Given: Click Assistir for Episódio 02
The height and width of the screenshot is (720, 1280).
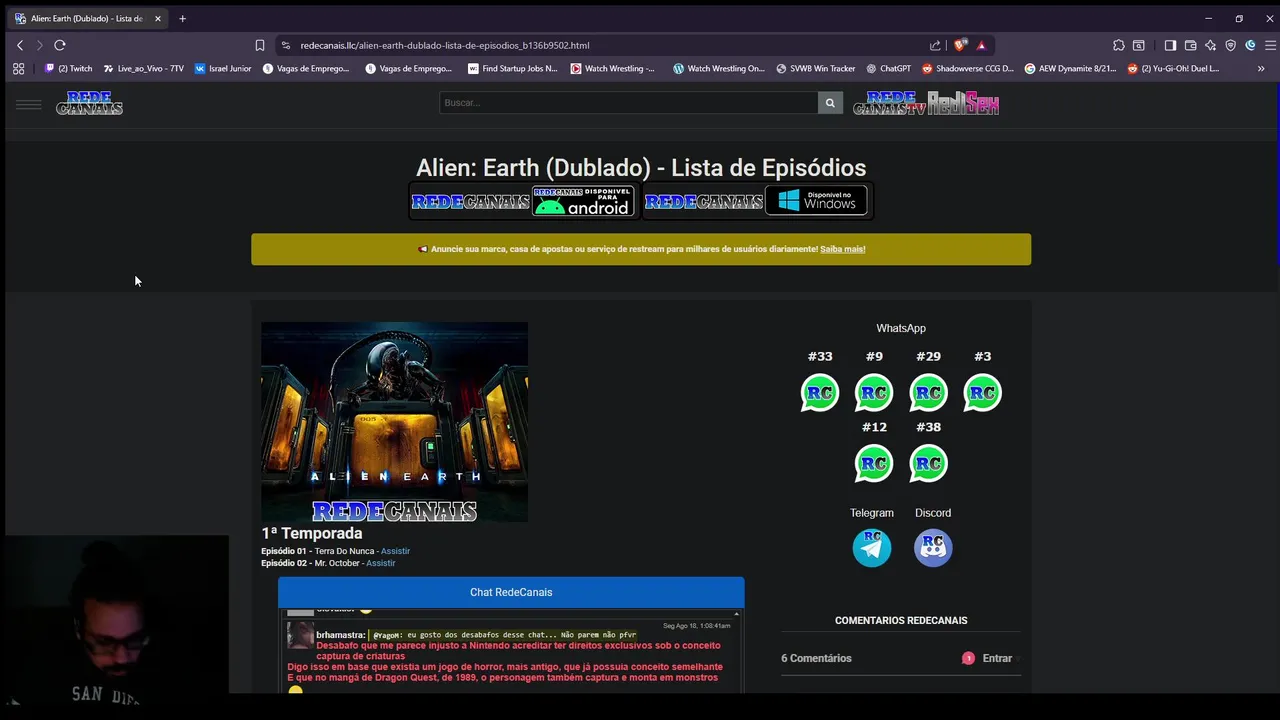Looking at the screenshot, I should [381, 563].
